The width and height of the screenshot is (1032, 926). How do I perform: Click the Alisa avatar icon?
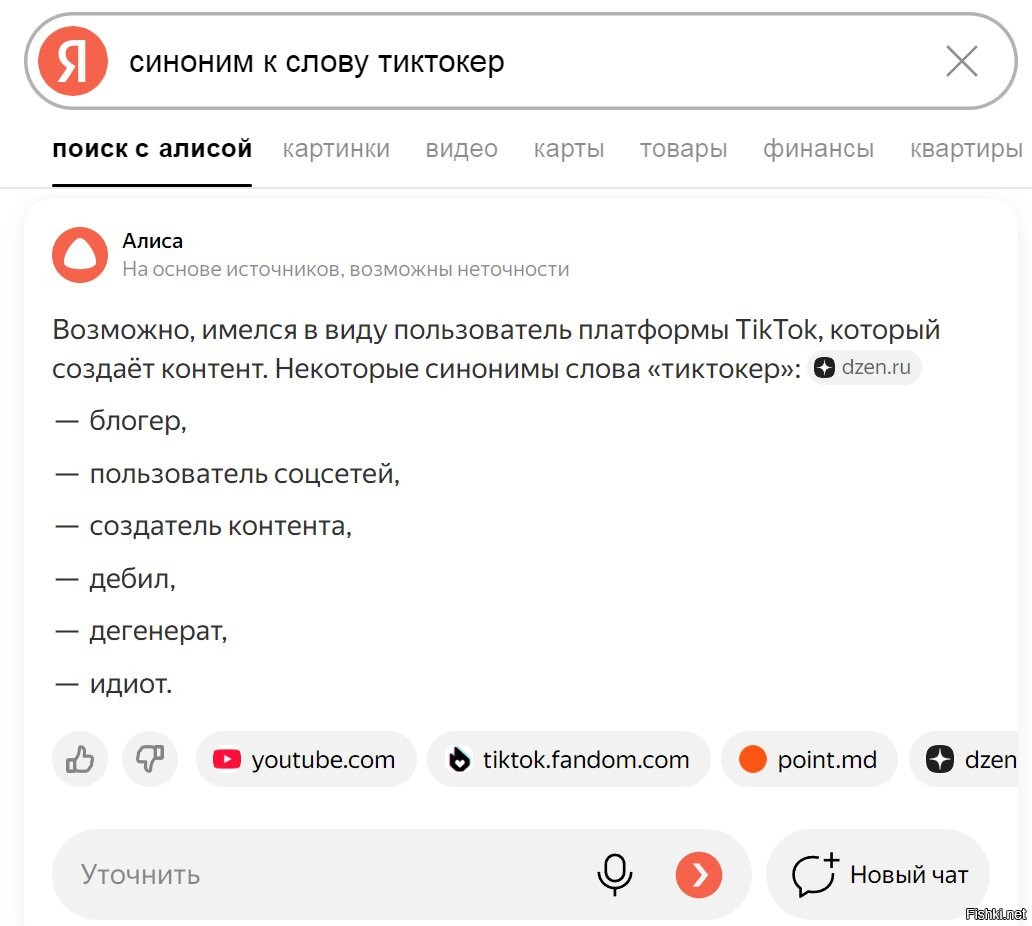(79, 254)
